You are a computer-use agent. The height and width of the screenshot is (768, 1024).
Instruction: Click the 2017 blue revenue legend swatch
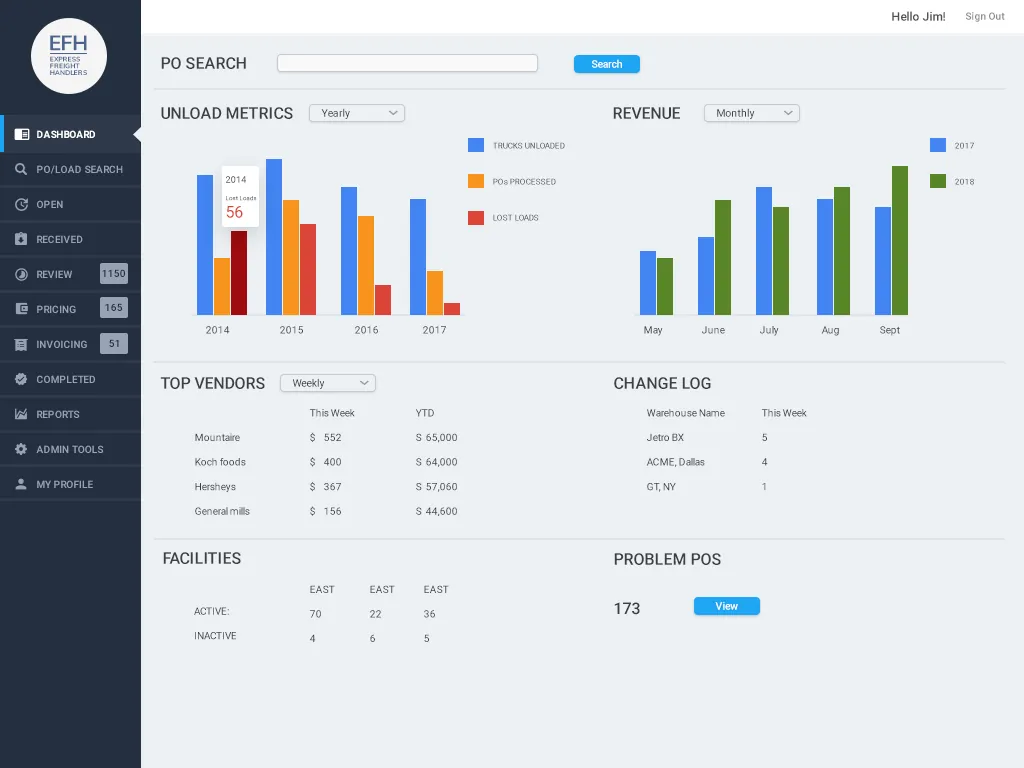pyautogui.click(x=938, y=145)
